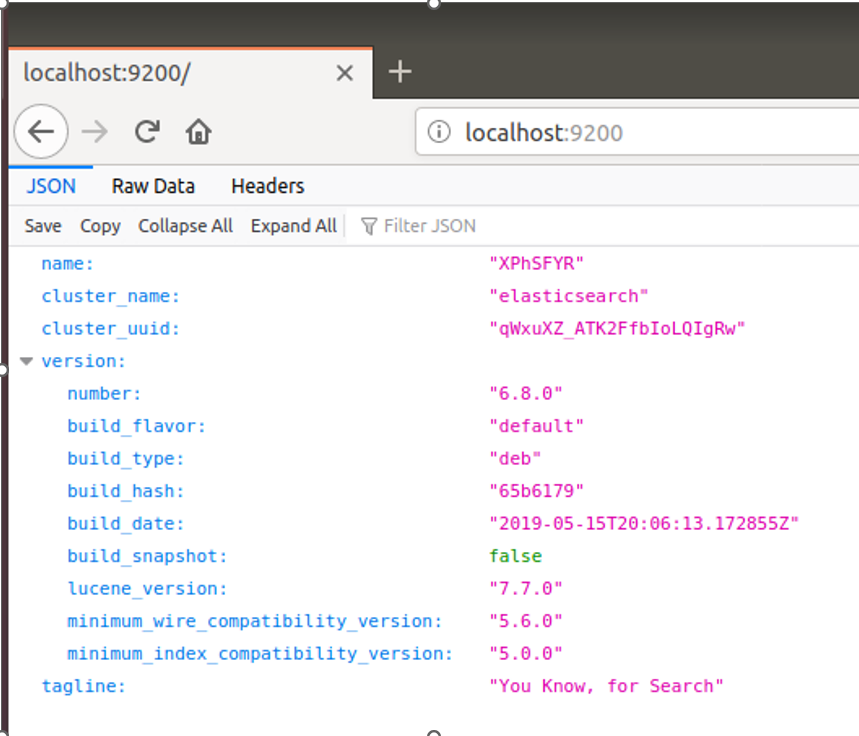Click the site information info icon
Screen dimensions: 859x736
coord(438,131)
